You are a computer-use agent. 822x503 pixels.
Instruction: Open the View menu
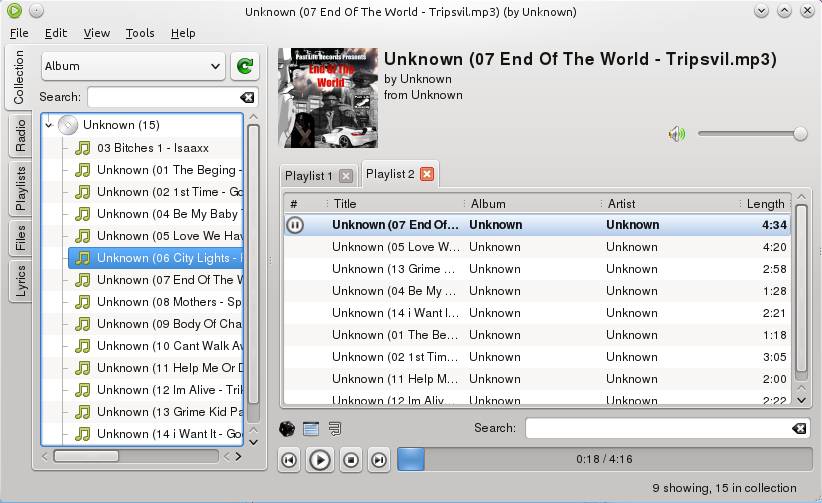click(x=96, y=33)
